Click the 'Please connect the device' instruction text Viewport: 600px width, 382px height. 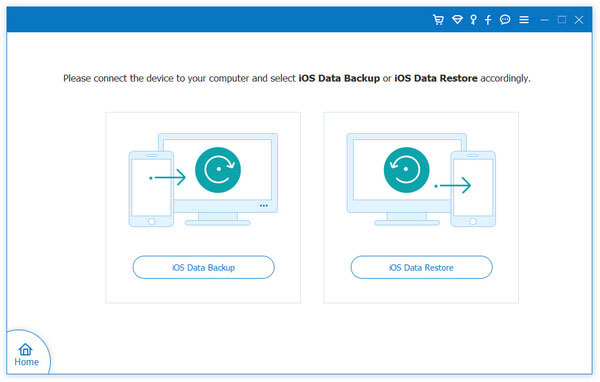coord(297,78)
